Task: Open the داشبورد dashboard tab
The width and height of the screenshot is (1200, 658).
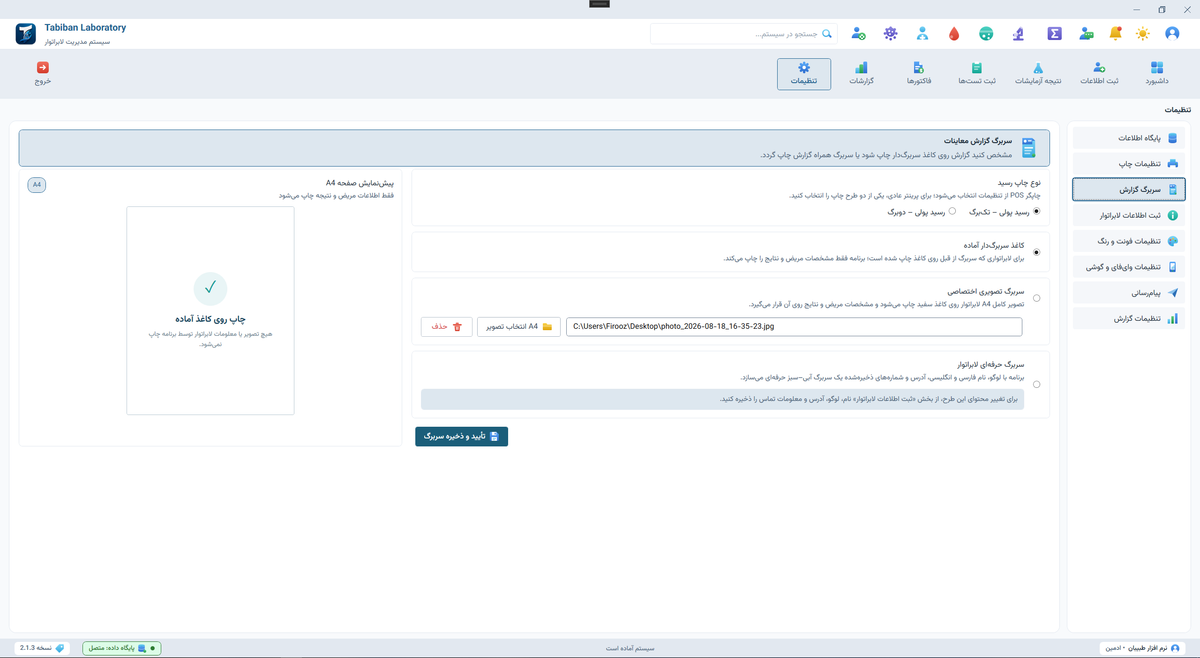Action: click(1156, 73)
